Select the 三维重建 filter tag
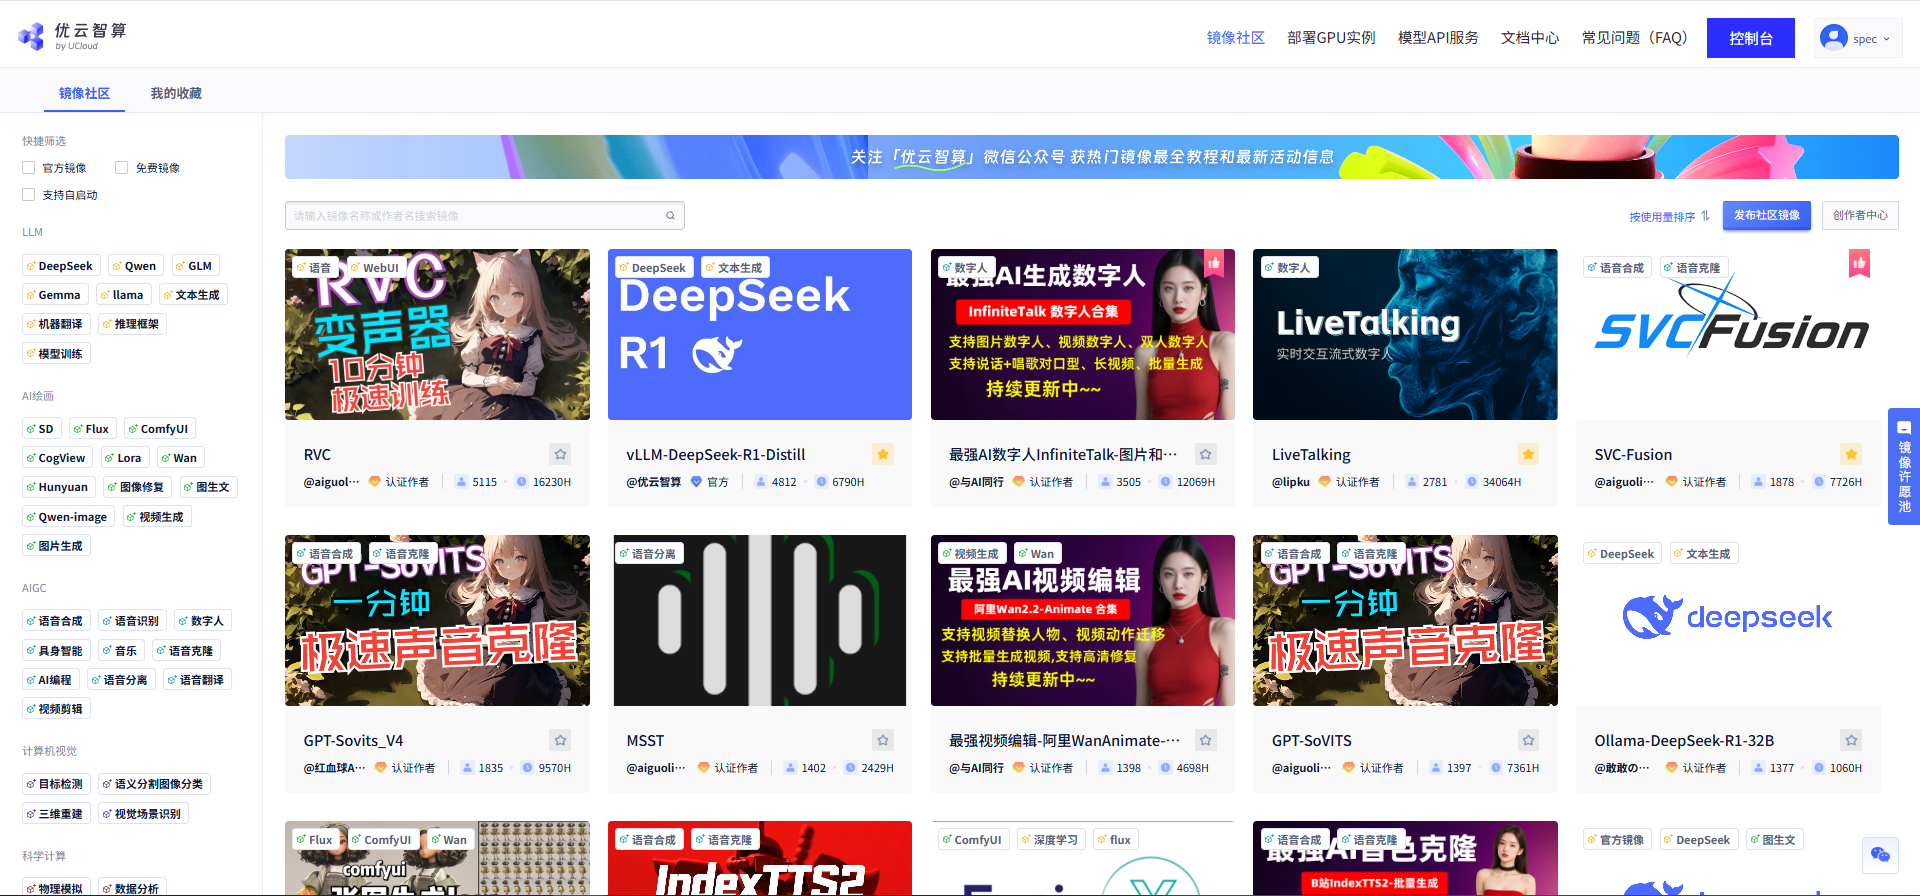The image size is (1920, 896). pos(55,814)
